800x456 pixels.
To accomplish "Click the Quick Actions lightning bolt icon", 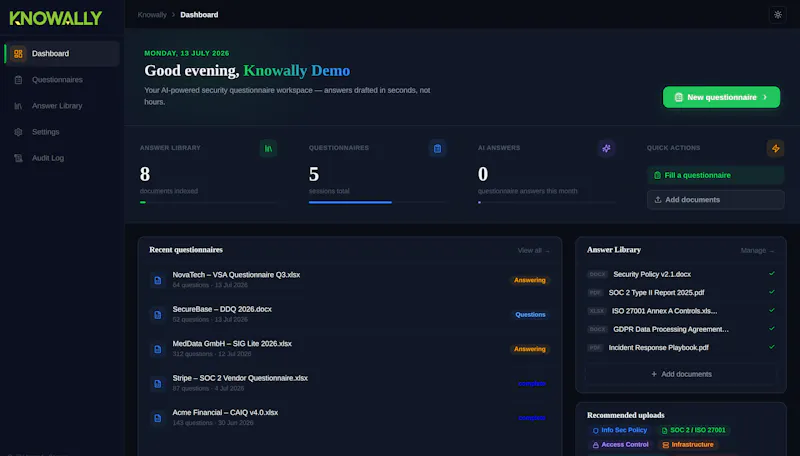I will (776, 148).
